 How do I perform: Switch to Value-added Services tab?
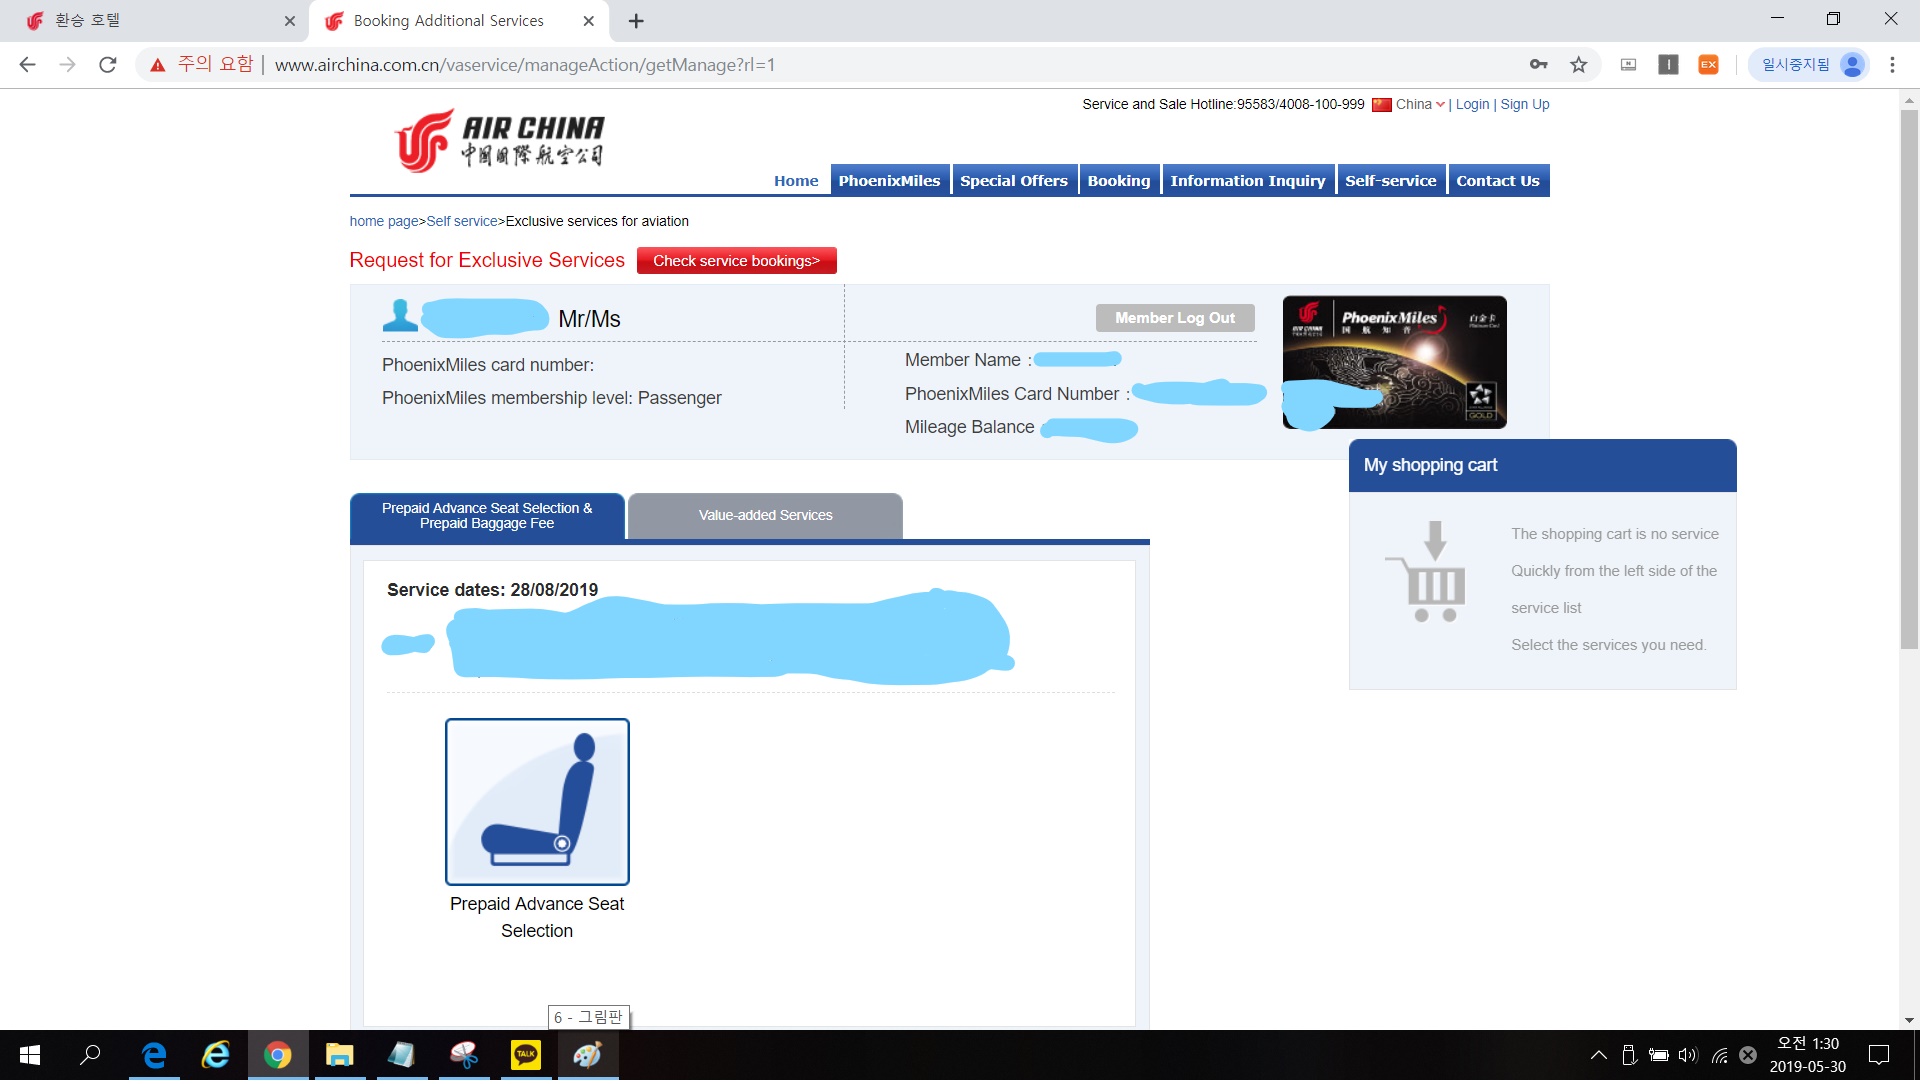click(767, 517)
